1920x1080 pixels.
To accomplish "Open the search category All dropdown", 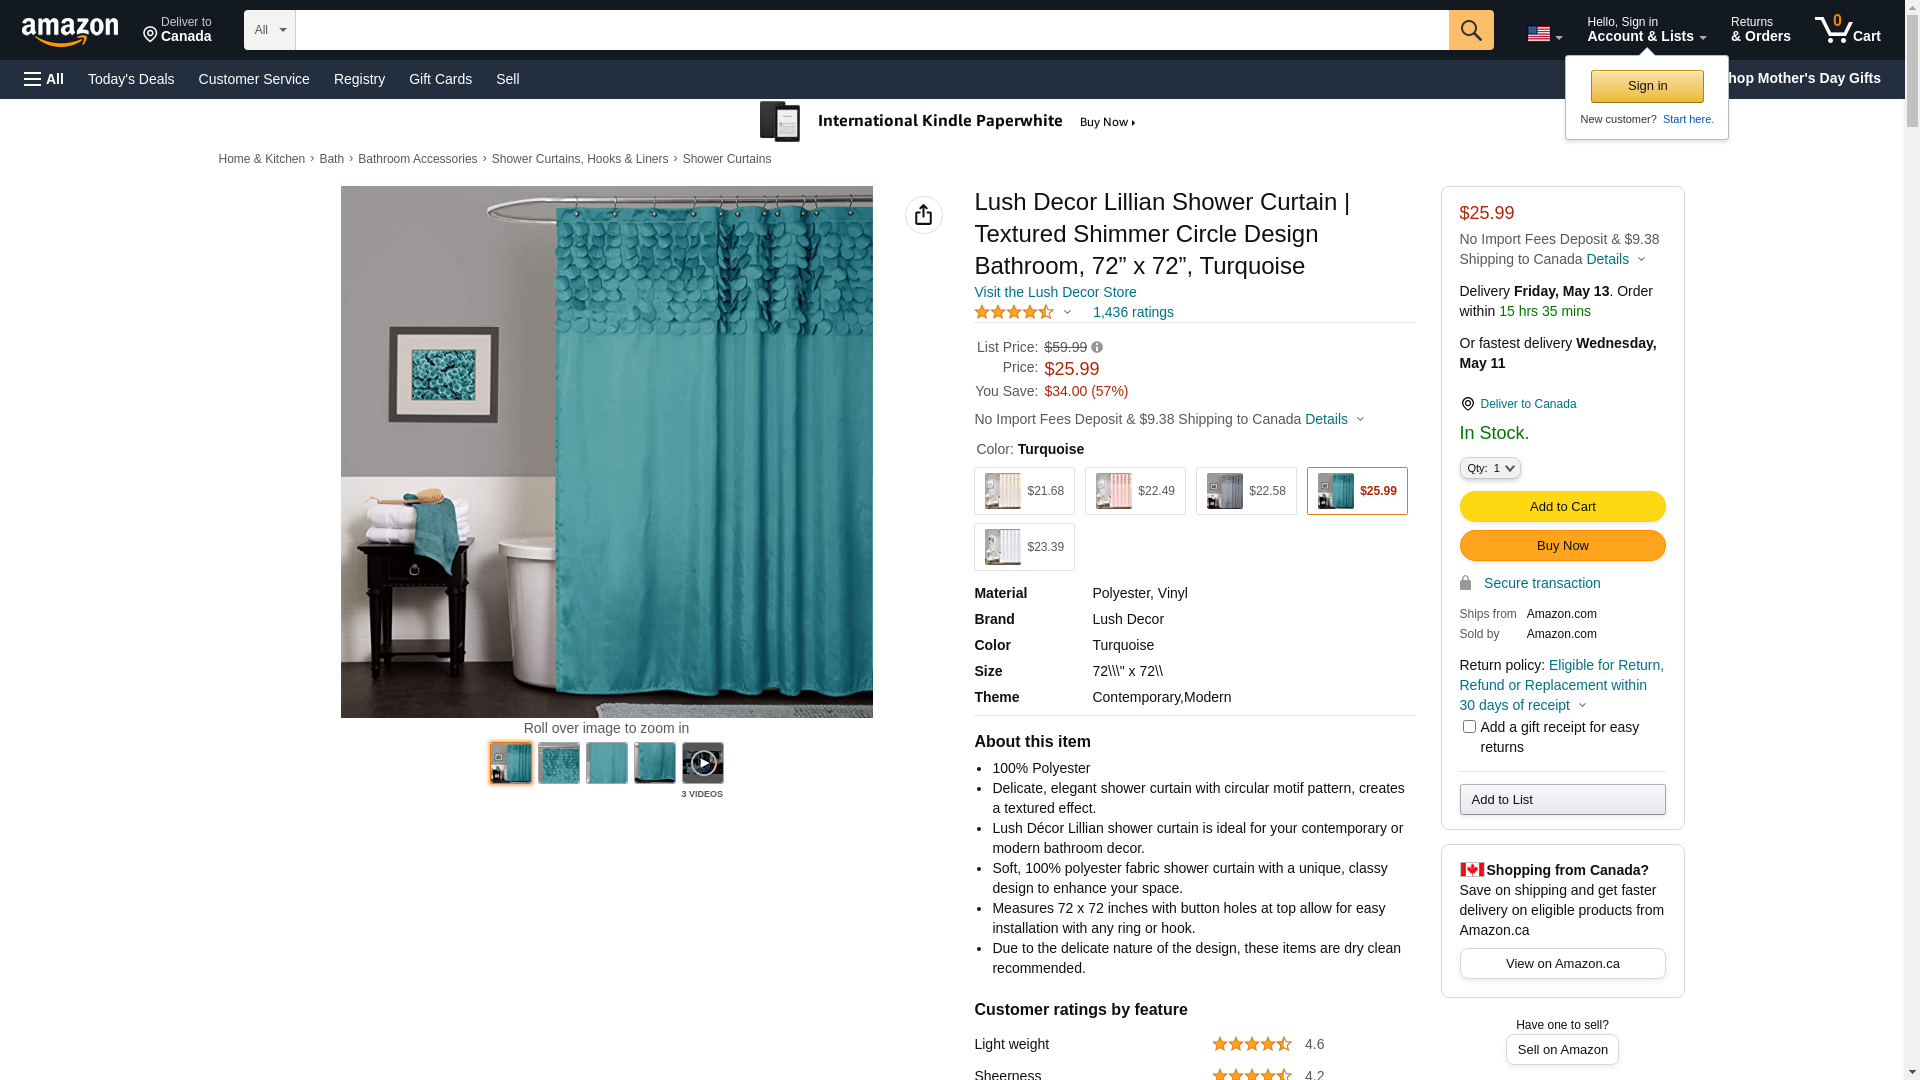I will pyautogui.click(x=269, y=30).
